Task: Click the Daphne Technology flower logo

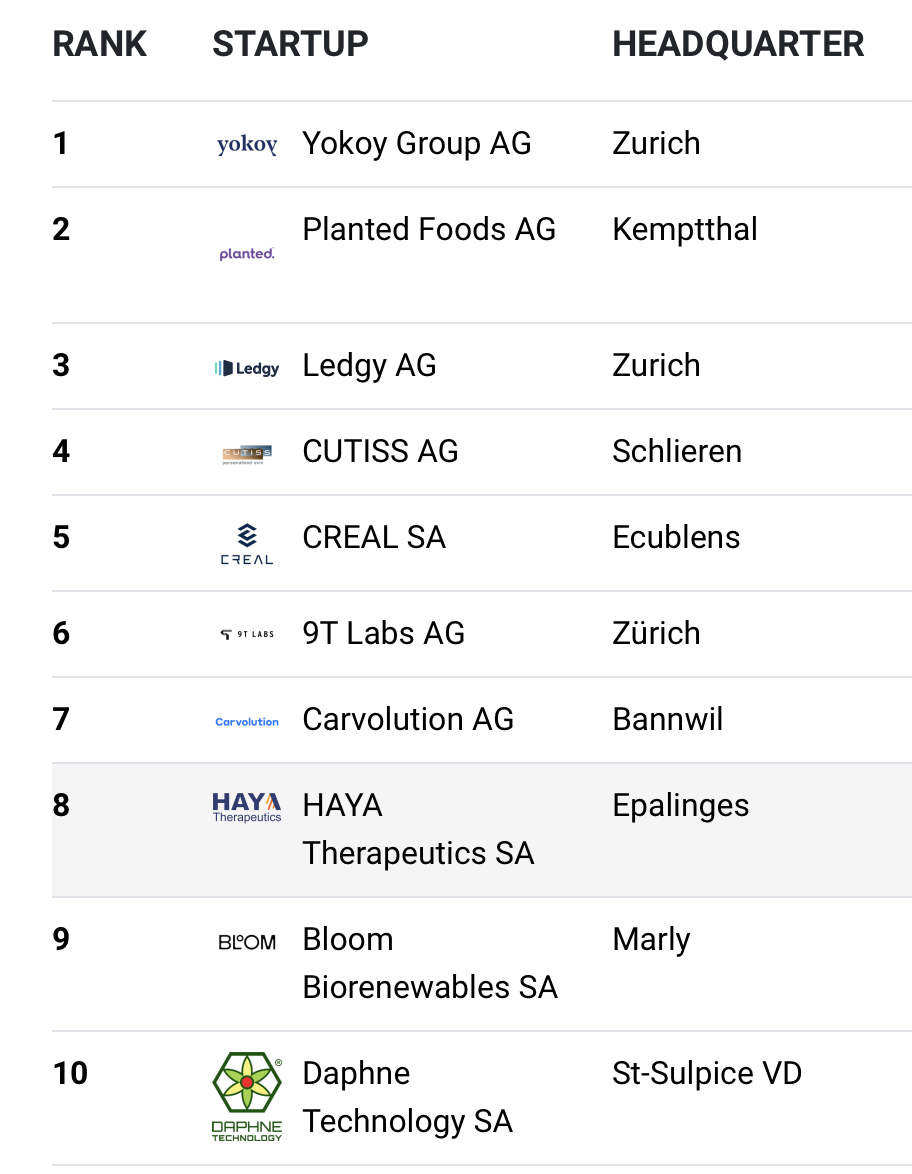Action: point(247,1096)
